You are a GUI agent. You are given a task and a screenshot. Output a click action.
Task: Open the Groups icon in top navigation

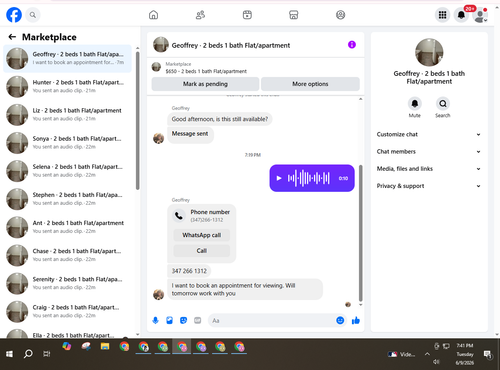[340, 15]
